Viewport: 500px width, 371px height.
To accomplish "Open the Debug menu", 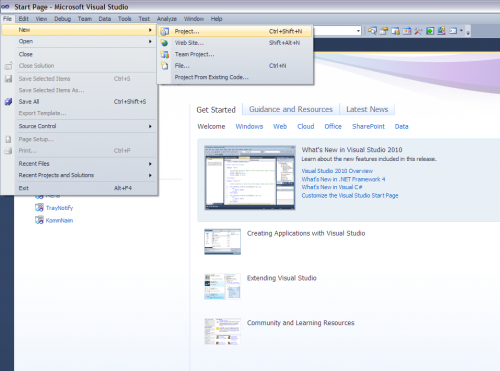I will [63, 19].
